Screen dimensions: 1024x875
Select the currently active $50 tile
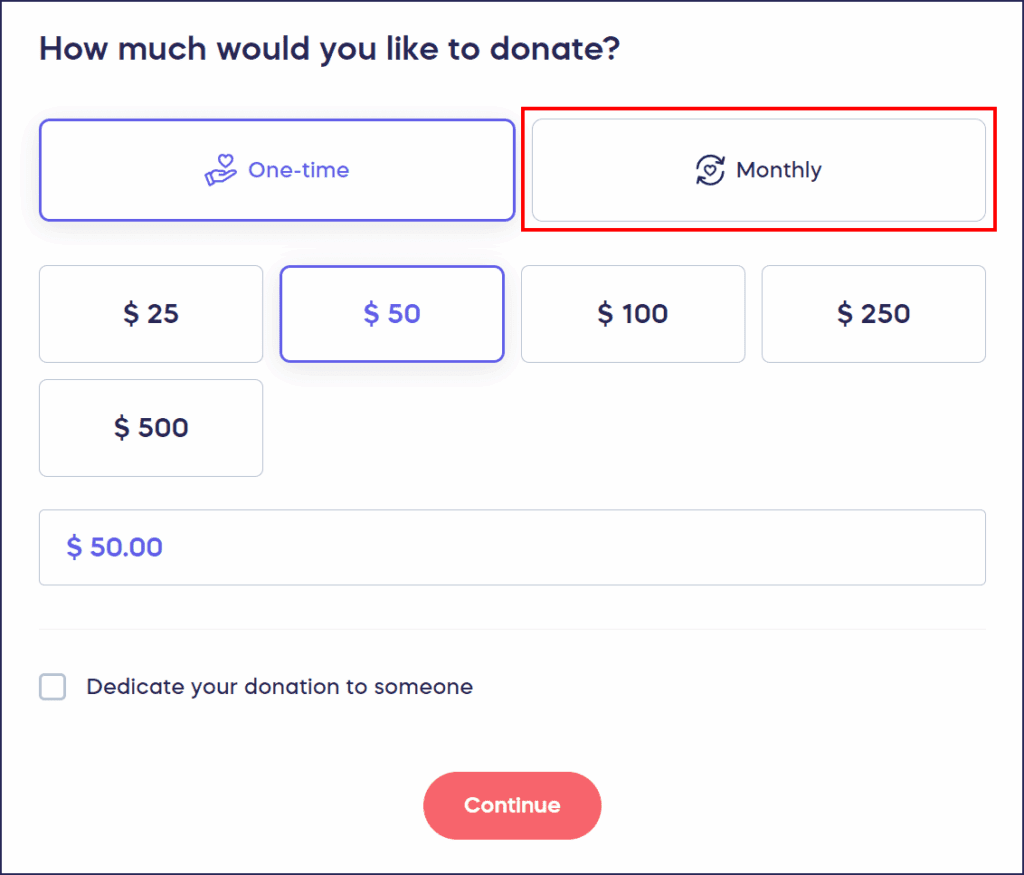point(391,313)
